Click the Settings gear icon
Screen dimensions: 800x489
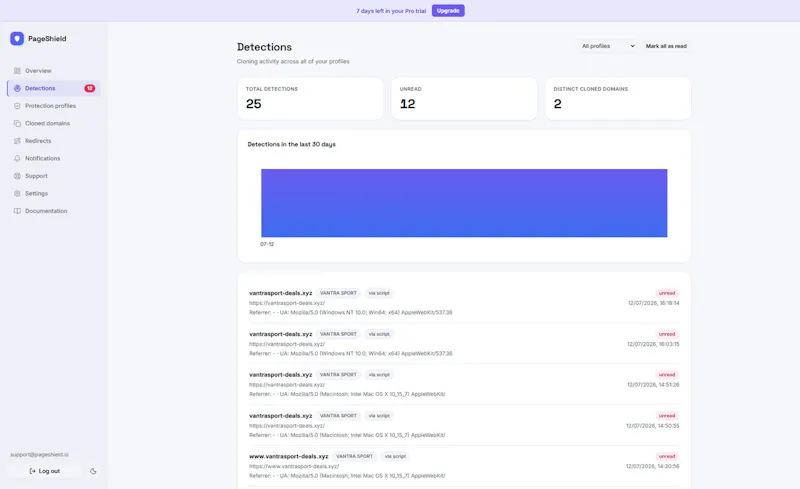[17, 193]
